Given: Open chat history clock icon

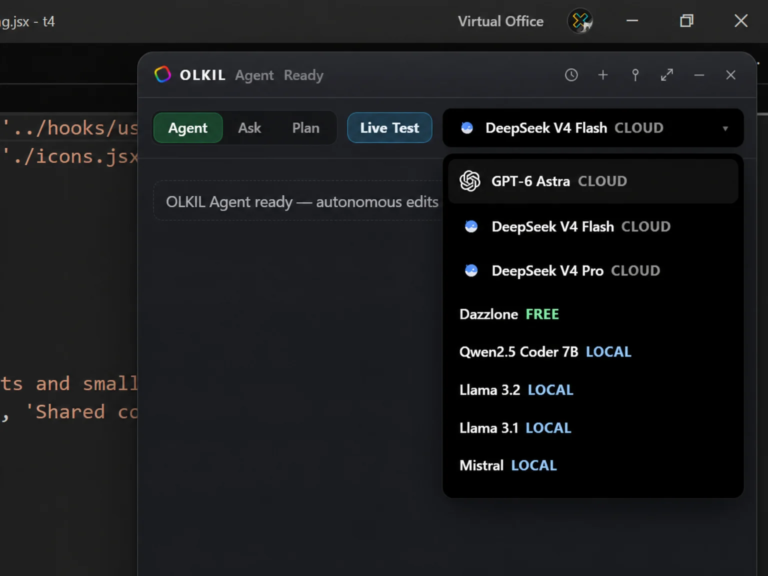Looking at the screenshot, I should pyautogui.click(x=571, y=75).
